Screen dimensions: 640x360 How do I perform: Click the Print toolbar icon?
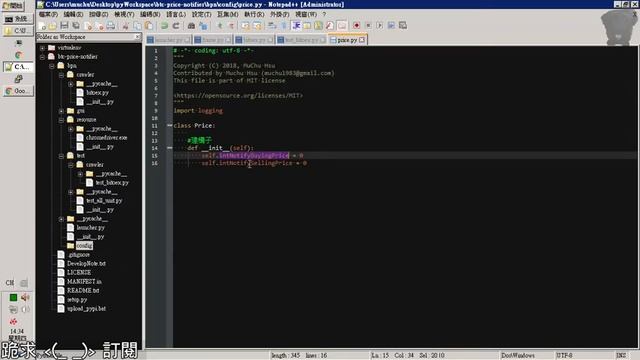pos(111,26)
